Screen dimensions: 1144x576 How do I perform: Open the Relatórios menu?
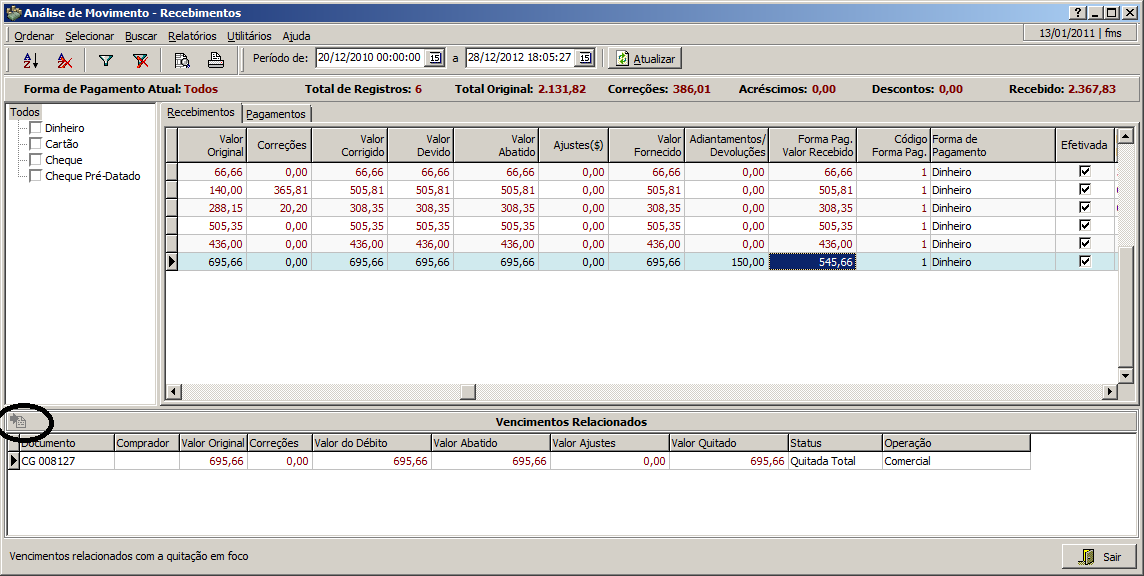(192, 36)
